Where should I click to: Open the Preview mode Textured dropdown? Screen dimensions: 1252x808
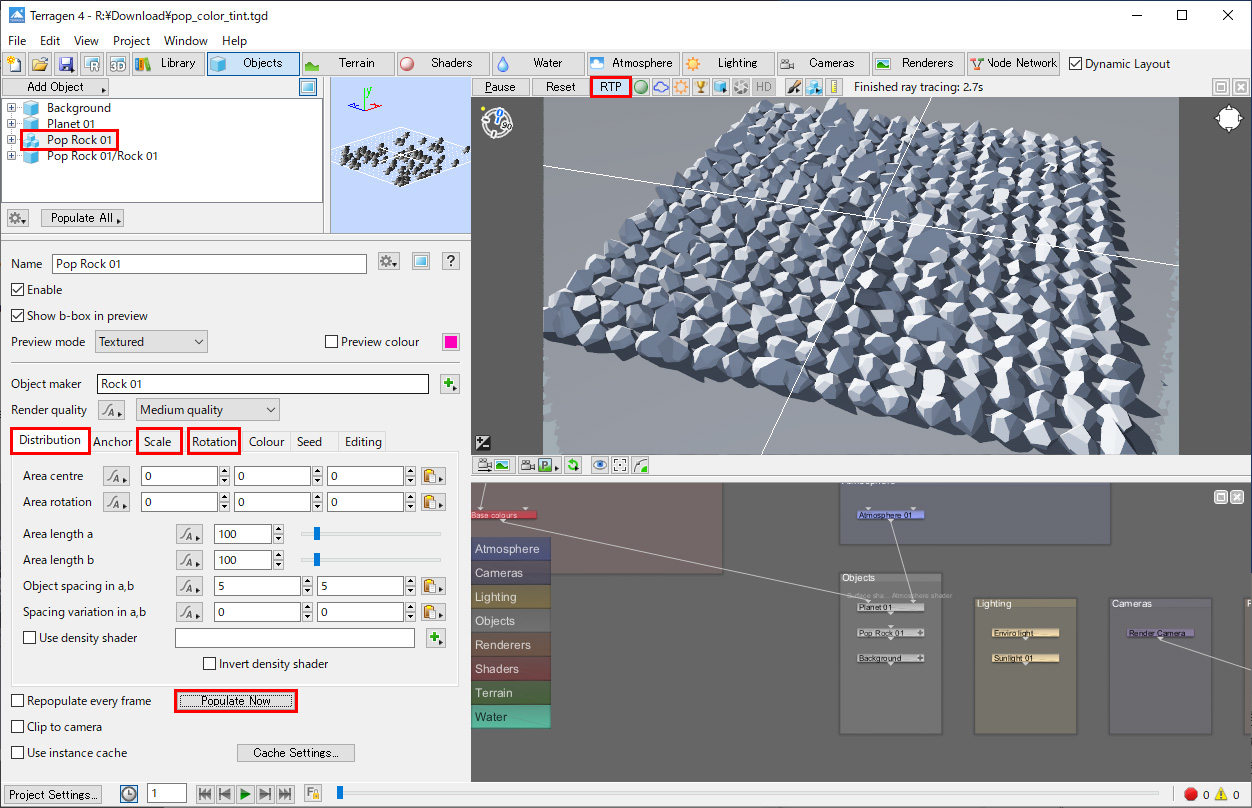click(x=151, y=342)
